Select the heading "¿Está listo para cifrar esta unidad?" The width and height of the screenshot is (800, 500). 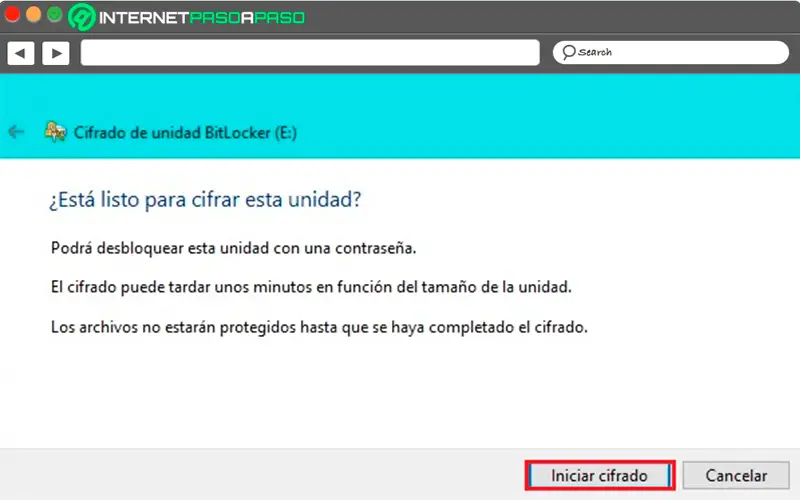[205, 199]
